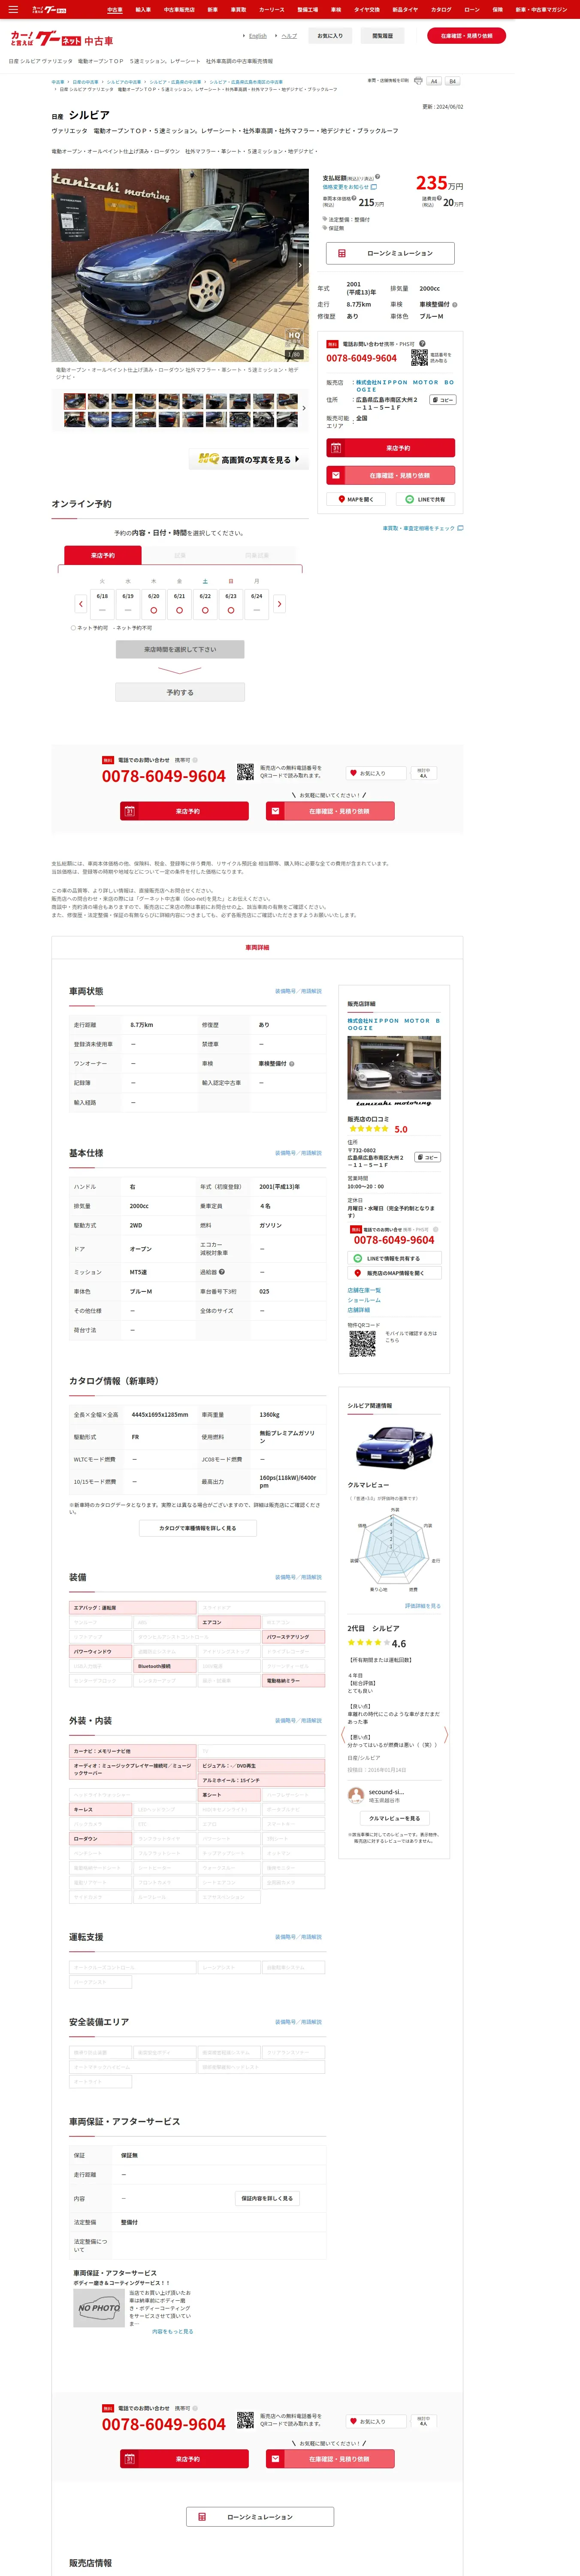Open カタログ top navigation item

click(441, 9)
